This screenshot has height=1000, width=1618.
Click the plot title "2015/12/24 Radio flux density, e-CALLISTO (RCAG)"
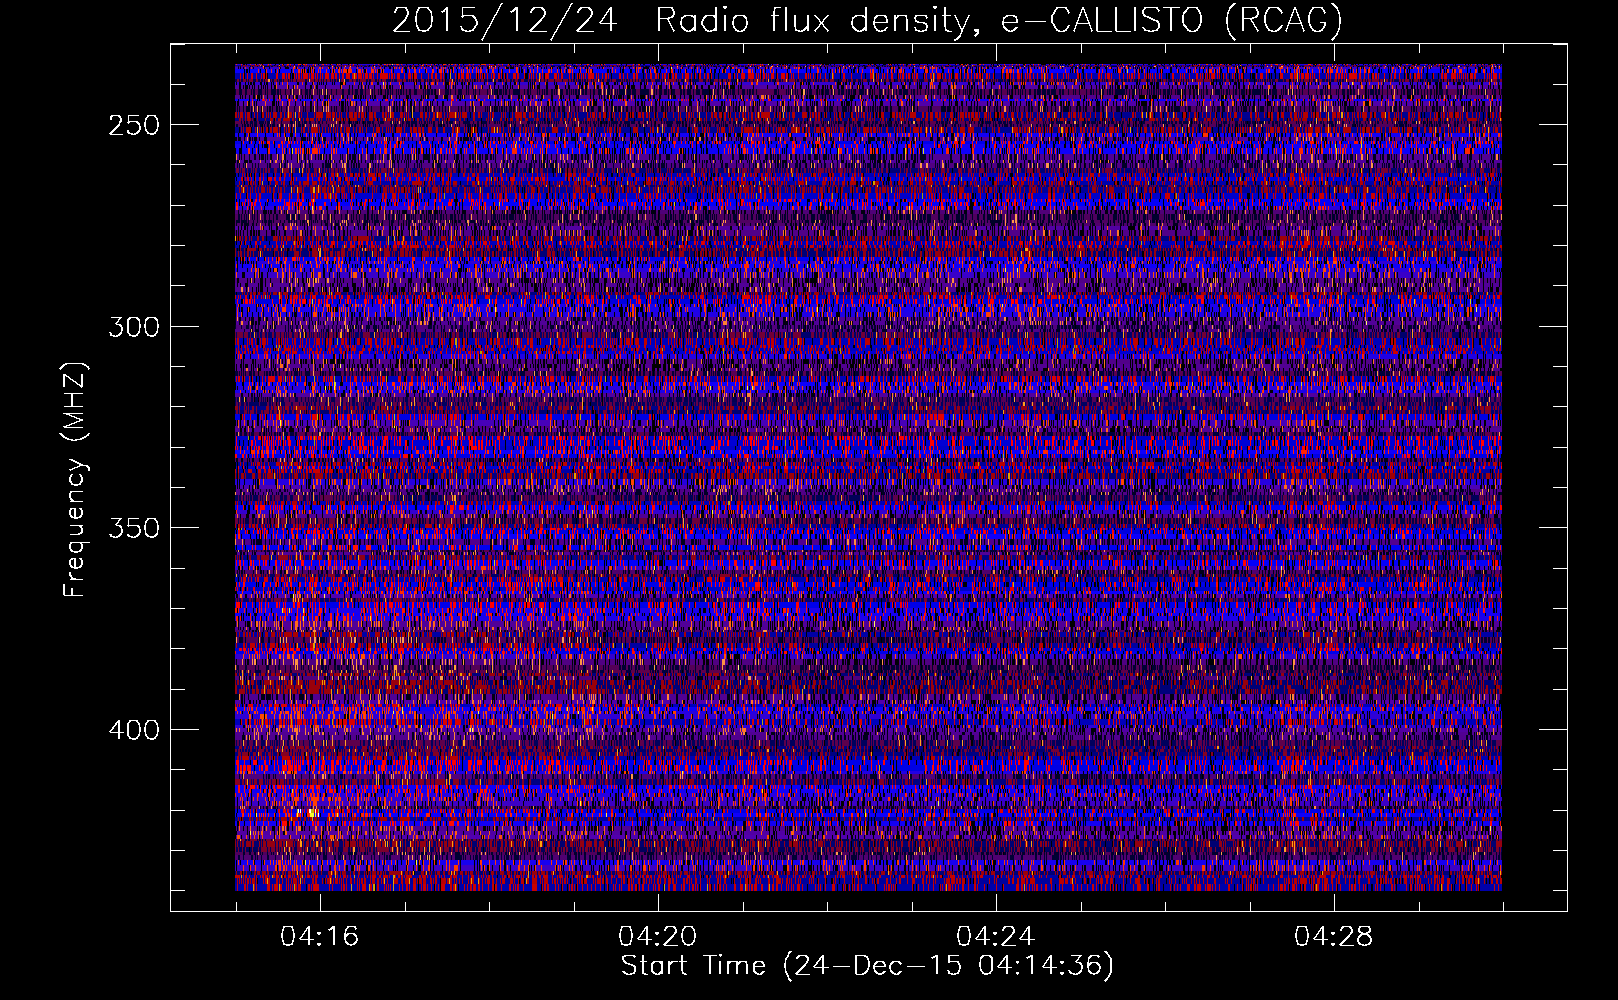point(867,21)
